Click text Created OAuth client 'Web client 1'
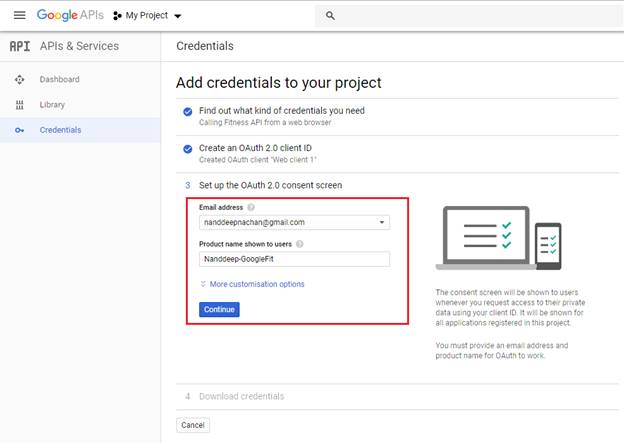 point(258,160)
